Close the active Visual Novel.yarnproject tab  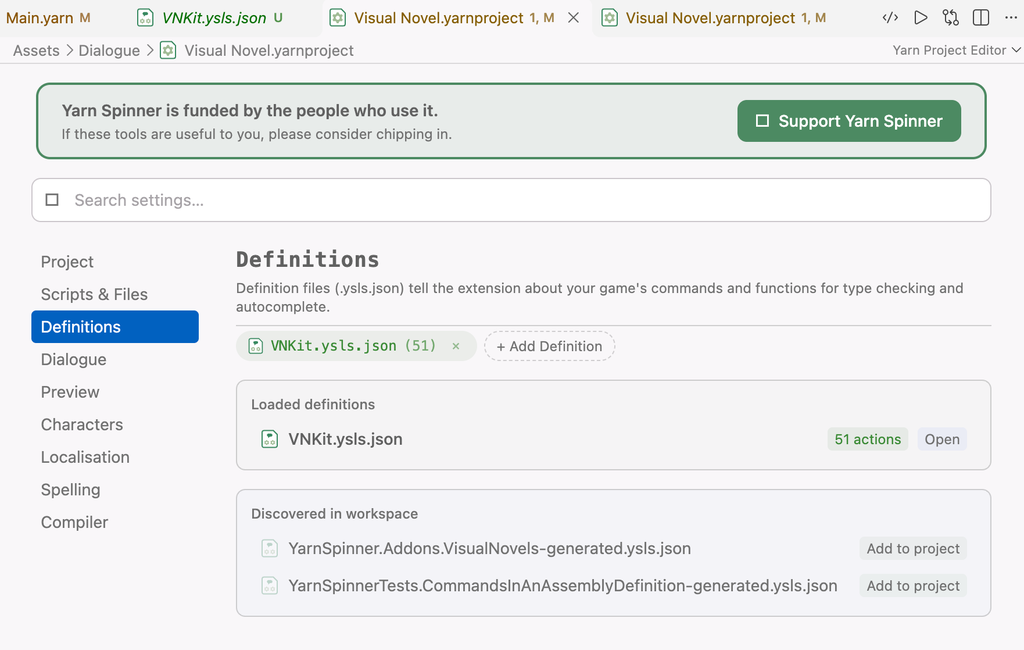(573, 18)
